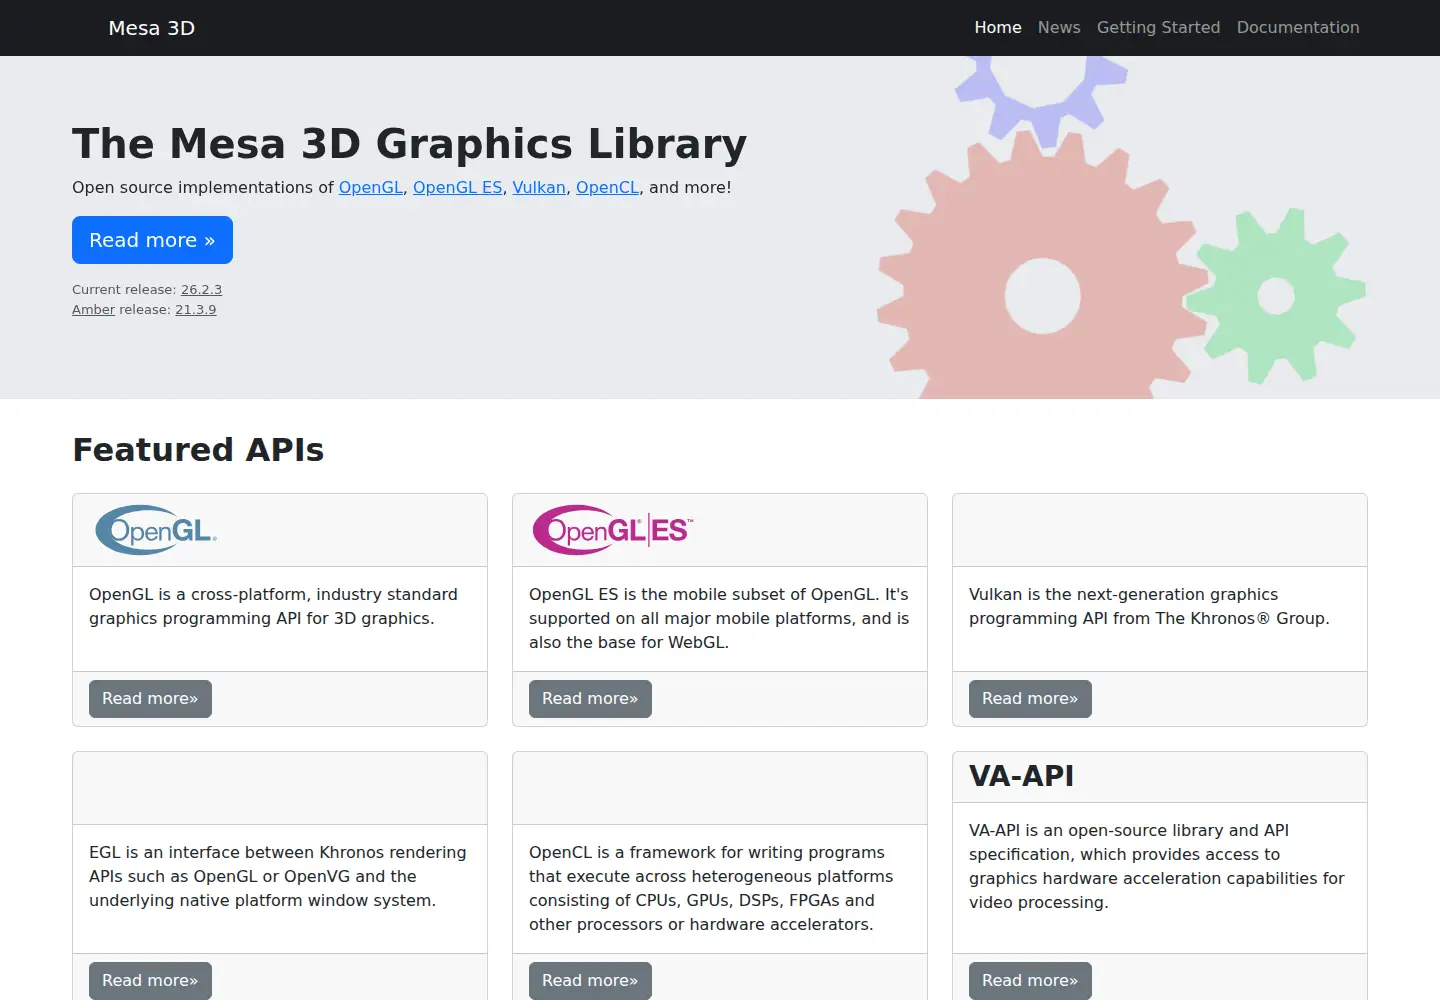Click the OpenGL logo image
This screenshot has height=1000, width=1440.
tap(156, 530)
